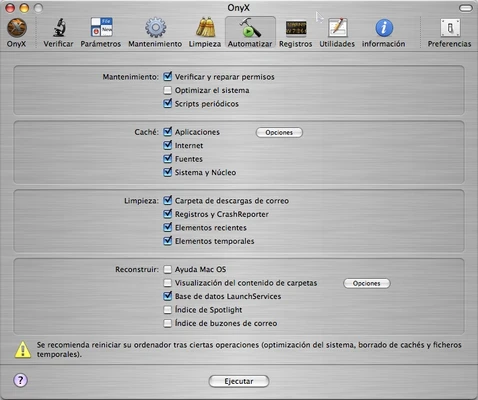Toggle Elementos temporales checkbox
This screenshot has height=400, width=478.
[x=168, y=241]
